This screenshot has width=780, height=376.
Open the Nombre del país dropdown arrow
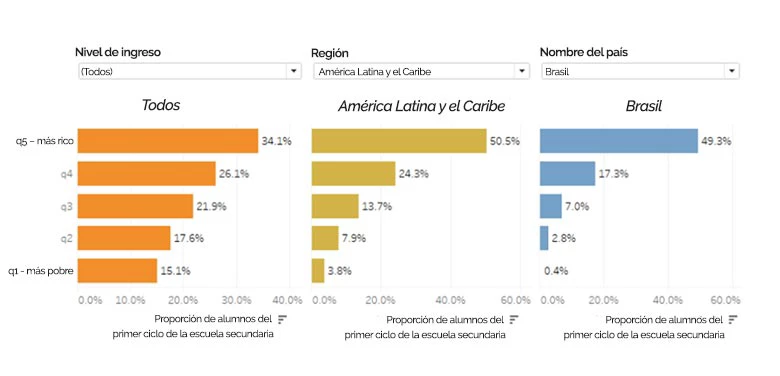[x=732, y=71]
